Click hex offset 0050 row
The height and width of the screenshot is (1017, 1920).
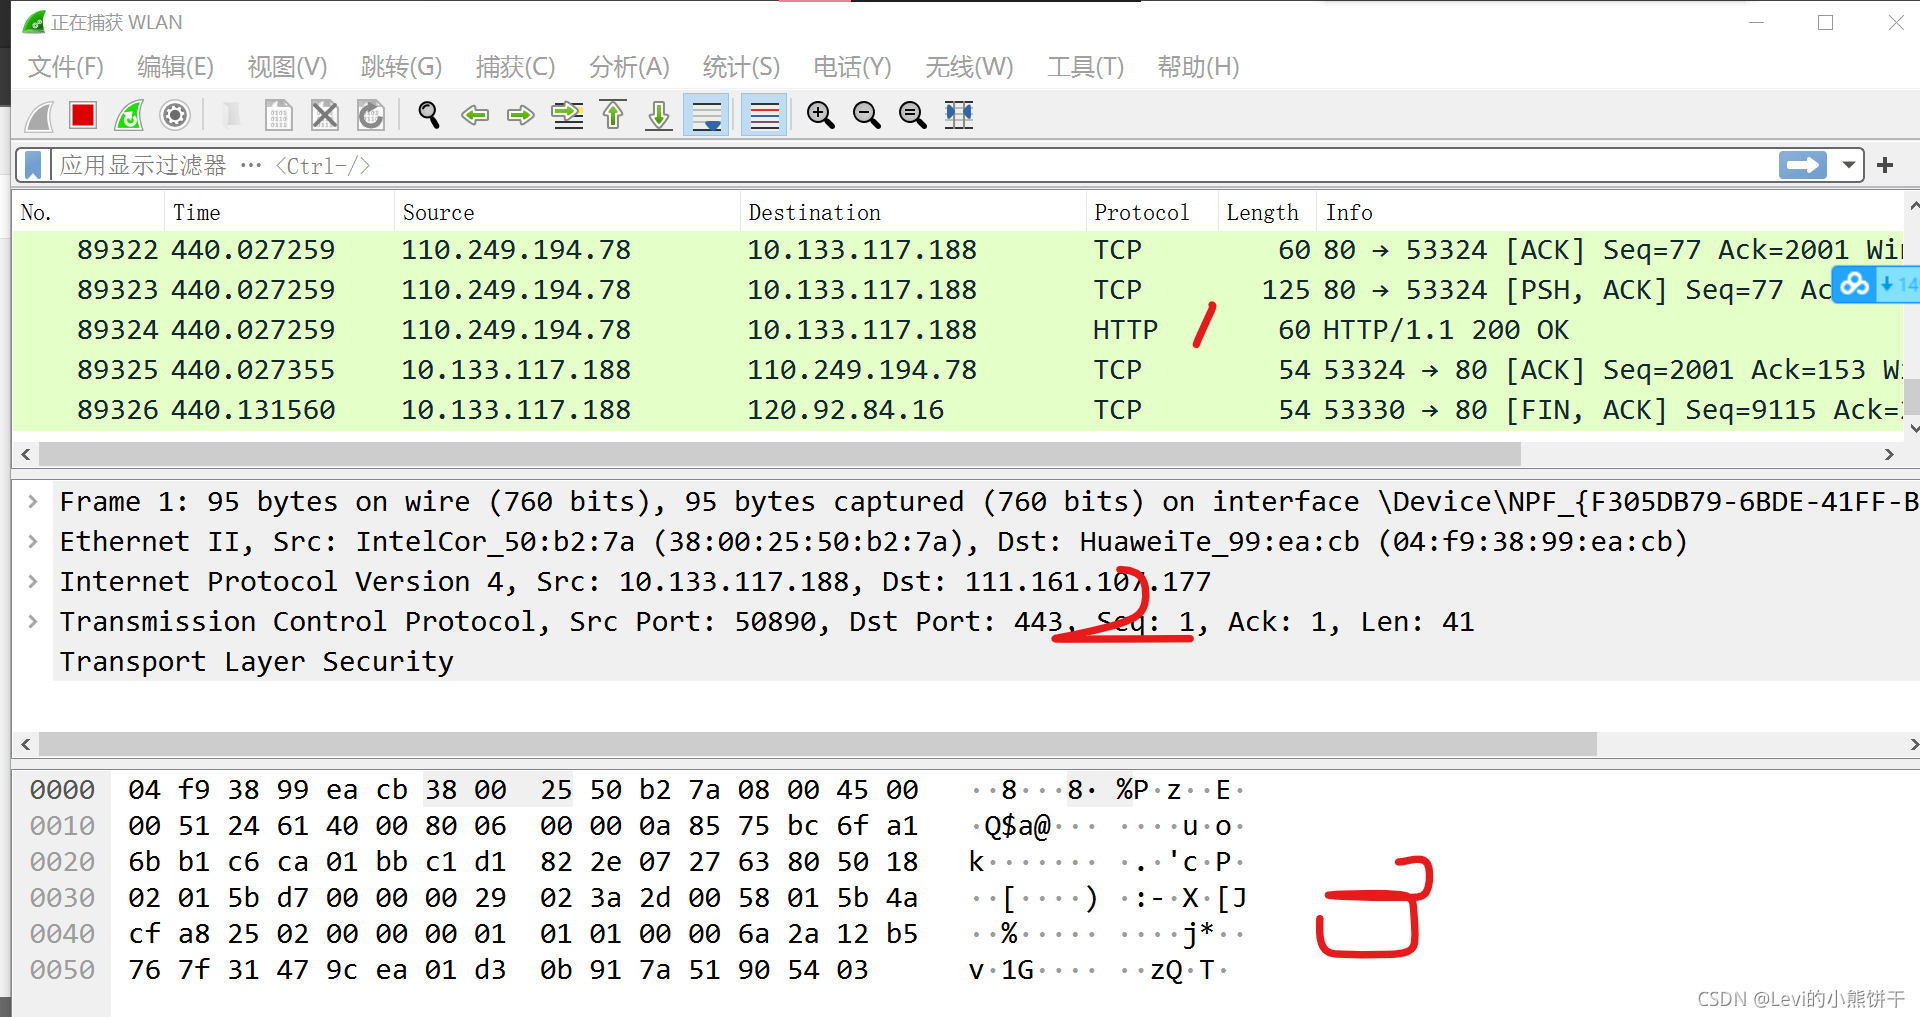coord(62,970)
